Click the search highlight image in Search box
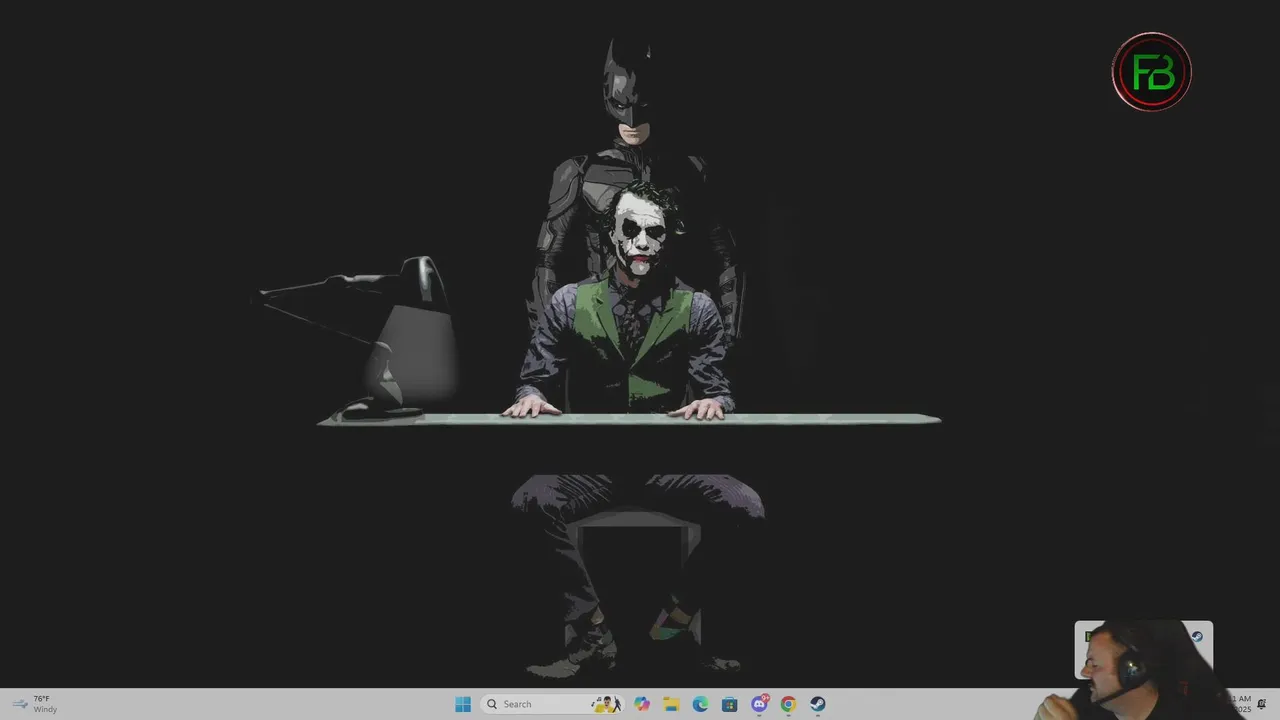The height and width of the screenshot is (720, 1280). point(606,704)
